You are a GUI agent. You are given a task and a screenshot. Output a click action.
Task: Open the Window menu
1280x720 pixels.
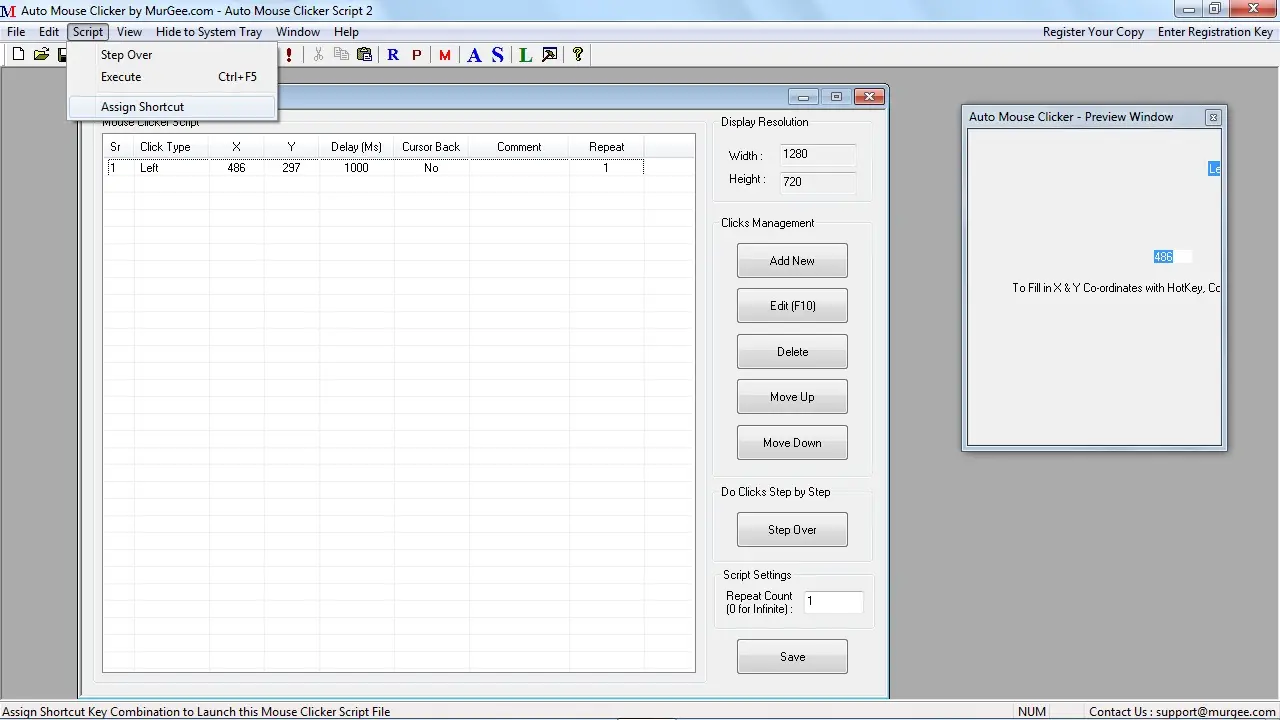[x=298, y=32]
